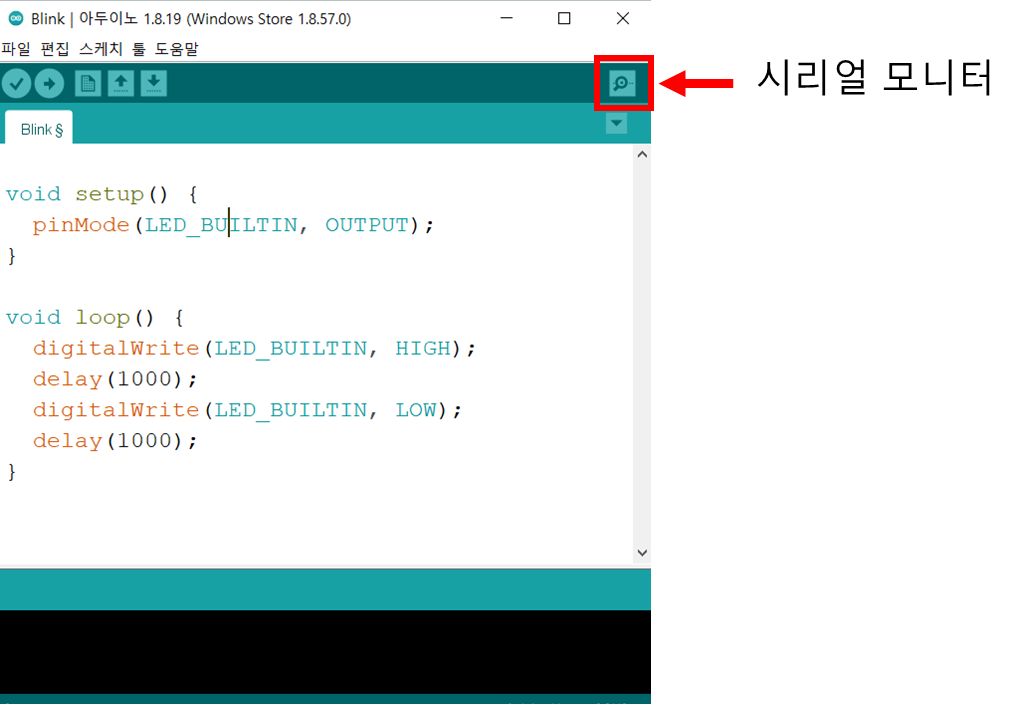Maximize the Arduino window
The image size is (1023, 704).
[564, 18]
